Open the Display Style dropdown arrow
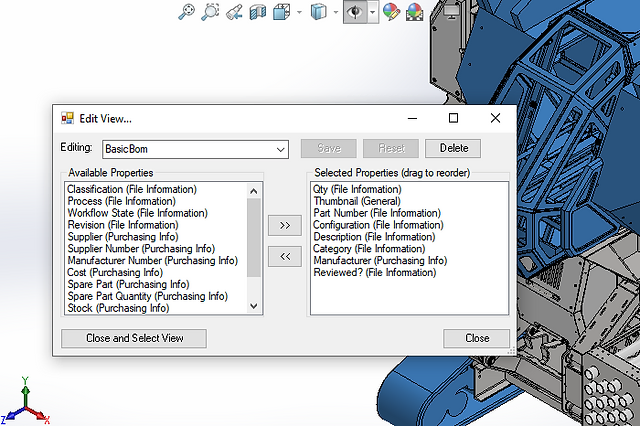The width and height of the screenshot is (640, 426). pos(336,12)
